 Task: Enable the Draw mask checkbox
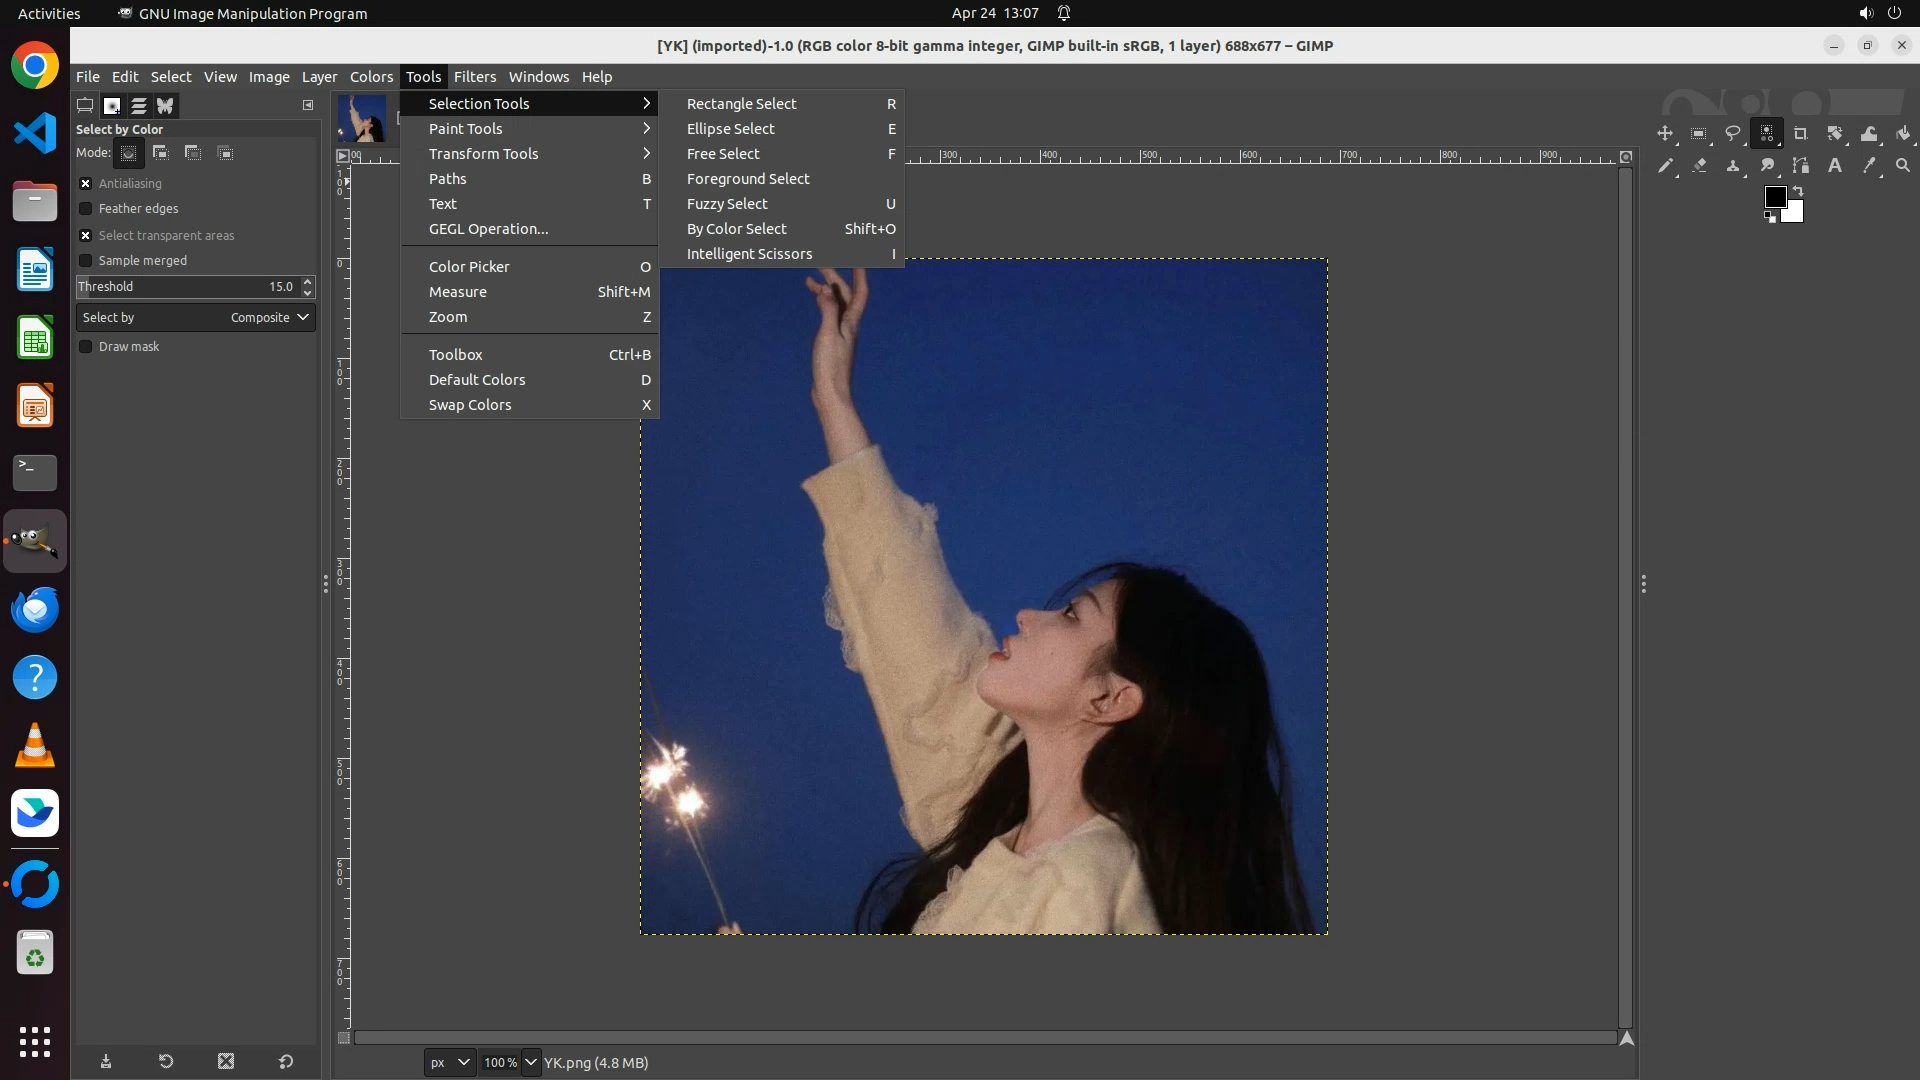point(86,347)
